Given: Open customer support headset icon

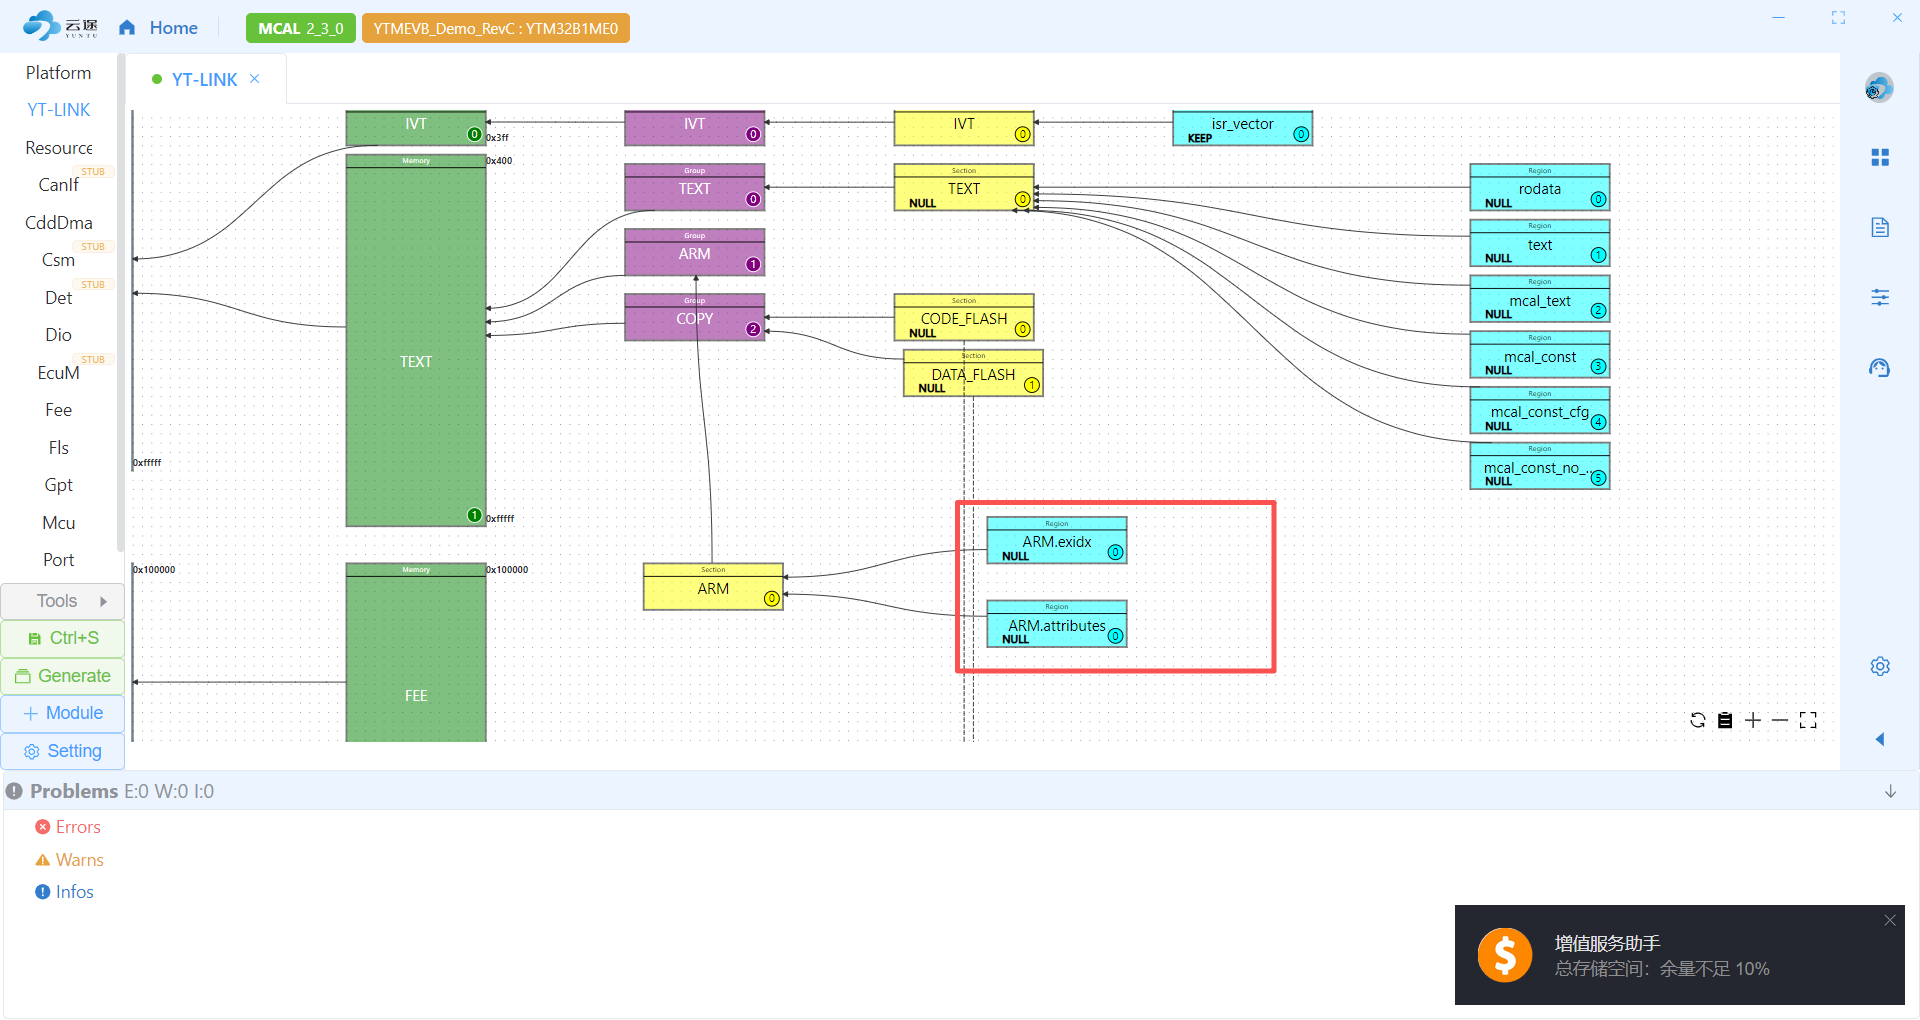Looking at the screenshot, I should (1880, 368).
